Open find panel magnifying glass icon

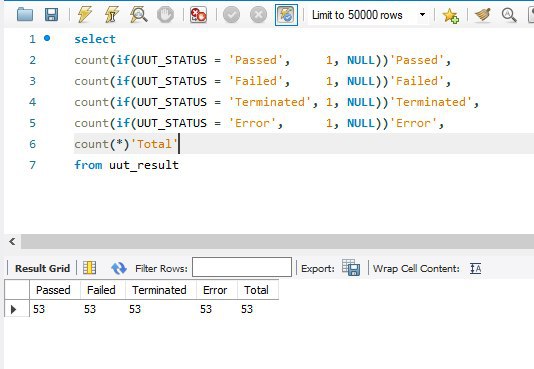(509, 15)
